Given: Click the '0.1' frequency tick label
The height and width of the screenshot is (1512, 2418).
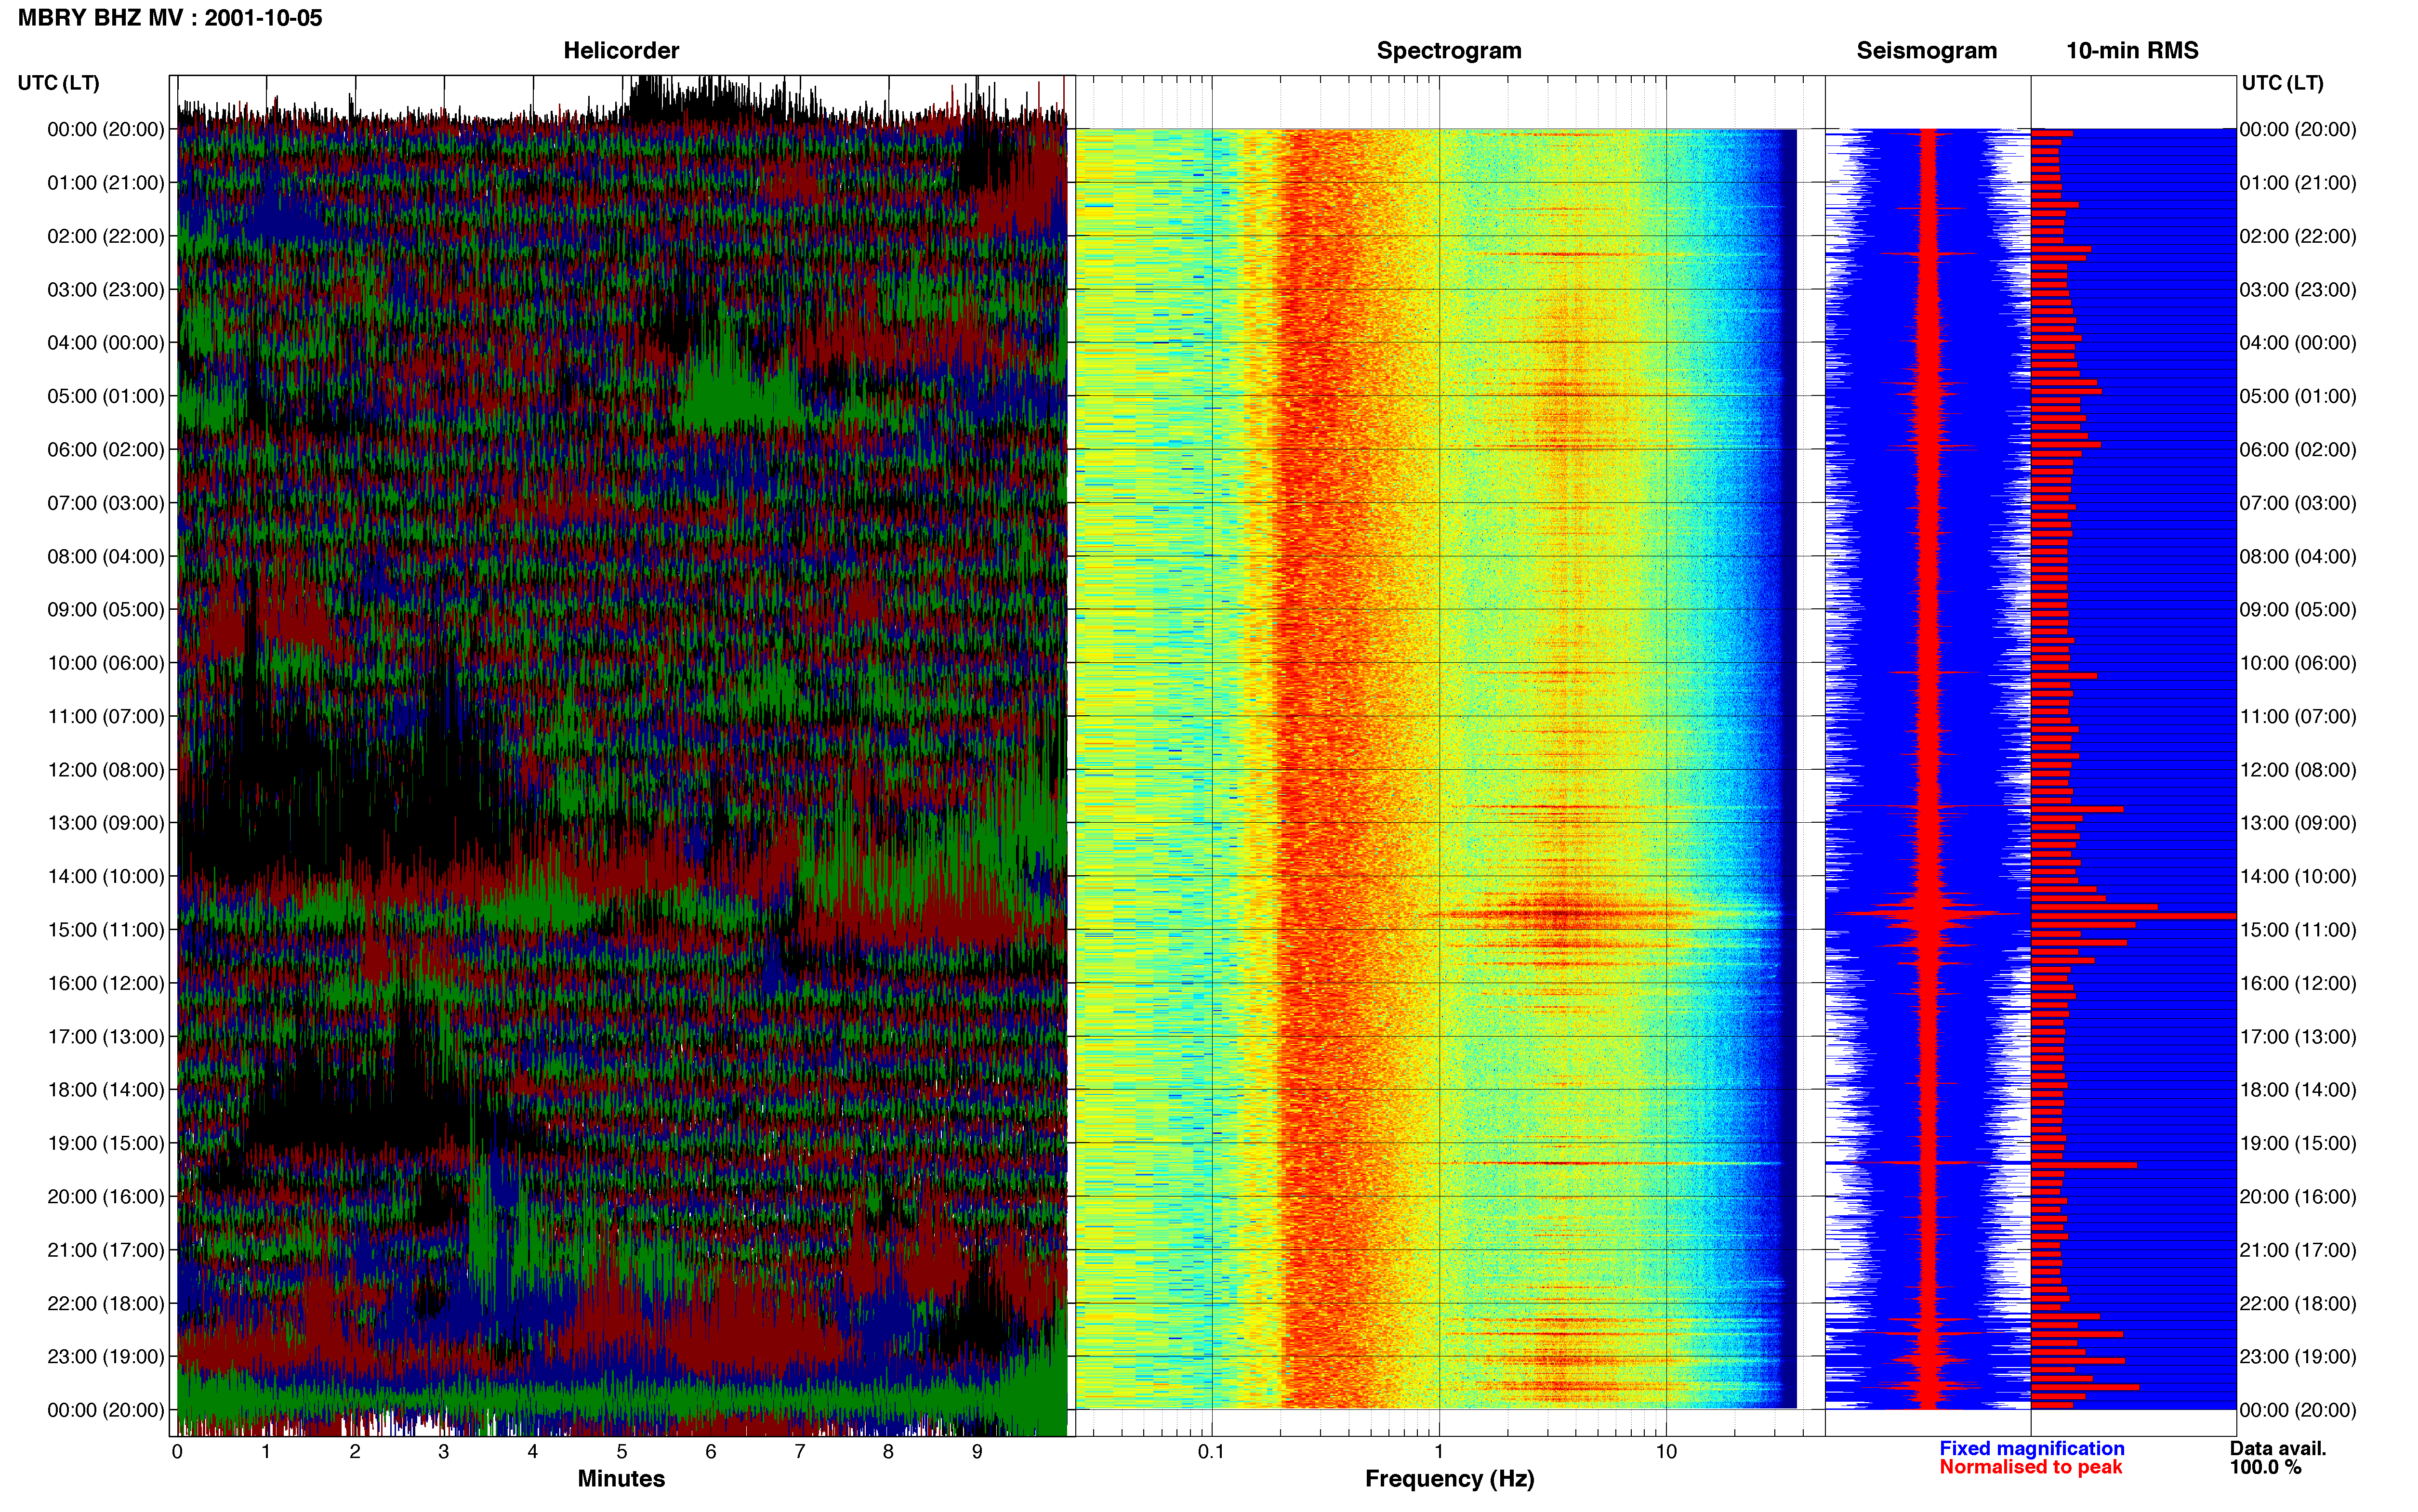Looking at the screenshot, I should (1211, 1451).
